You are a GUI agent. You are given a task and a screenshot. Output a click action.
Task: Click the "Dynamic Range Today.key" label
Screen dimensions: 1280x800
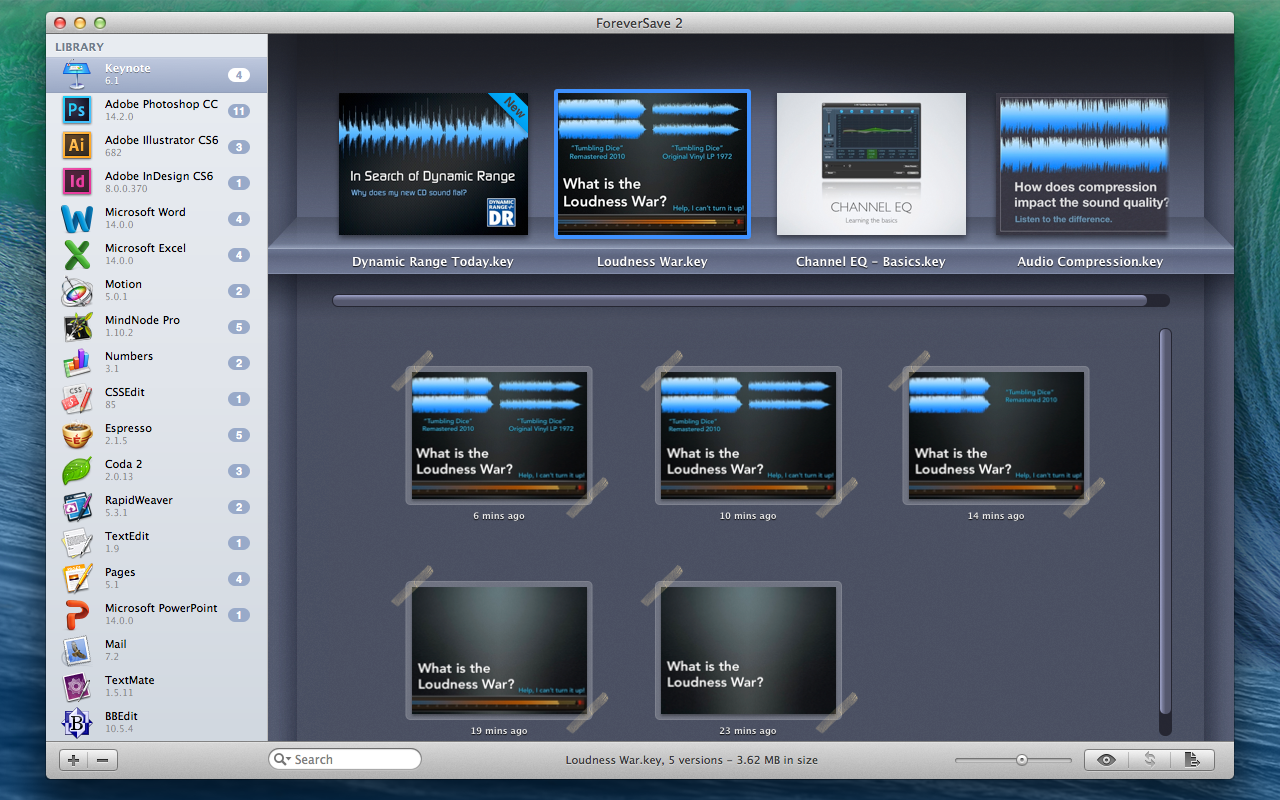pos(433,262)
